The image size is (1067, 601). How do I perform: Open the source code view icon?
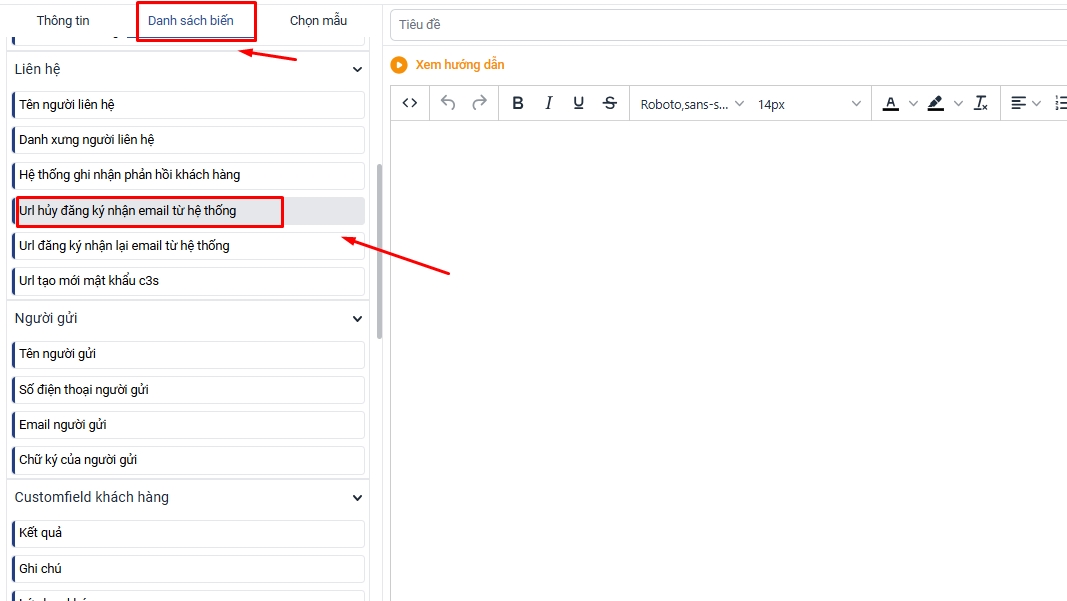(410, 103)
